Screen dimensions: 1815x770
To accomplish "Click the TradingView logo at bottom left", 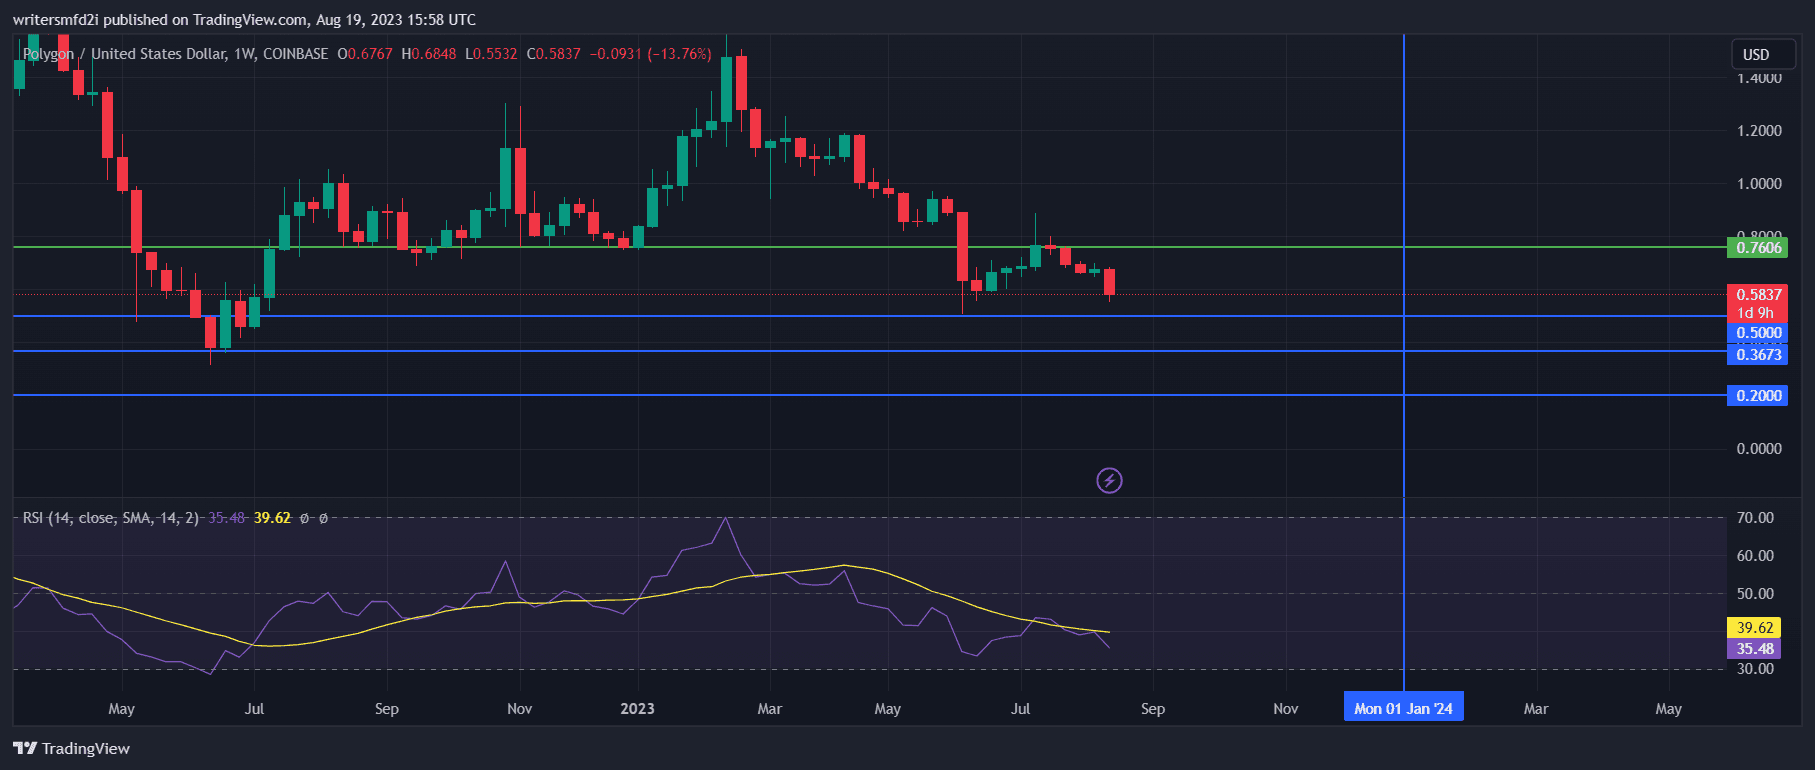I will click(72, 748).
